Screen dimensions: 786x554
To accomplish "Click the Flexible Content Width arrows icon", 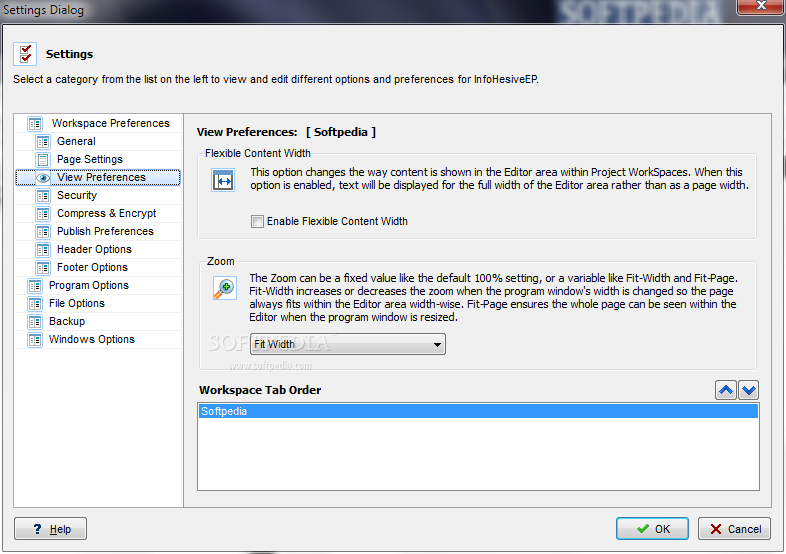I will coord(223,180).
